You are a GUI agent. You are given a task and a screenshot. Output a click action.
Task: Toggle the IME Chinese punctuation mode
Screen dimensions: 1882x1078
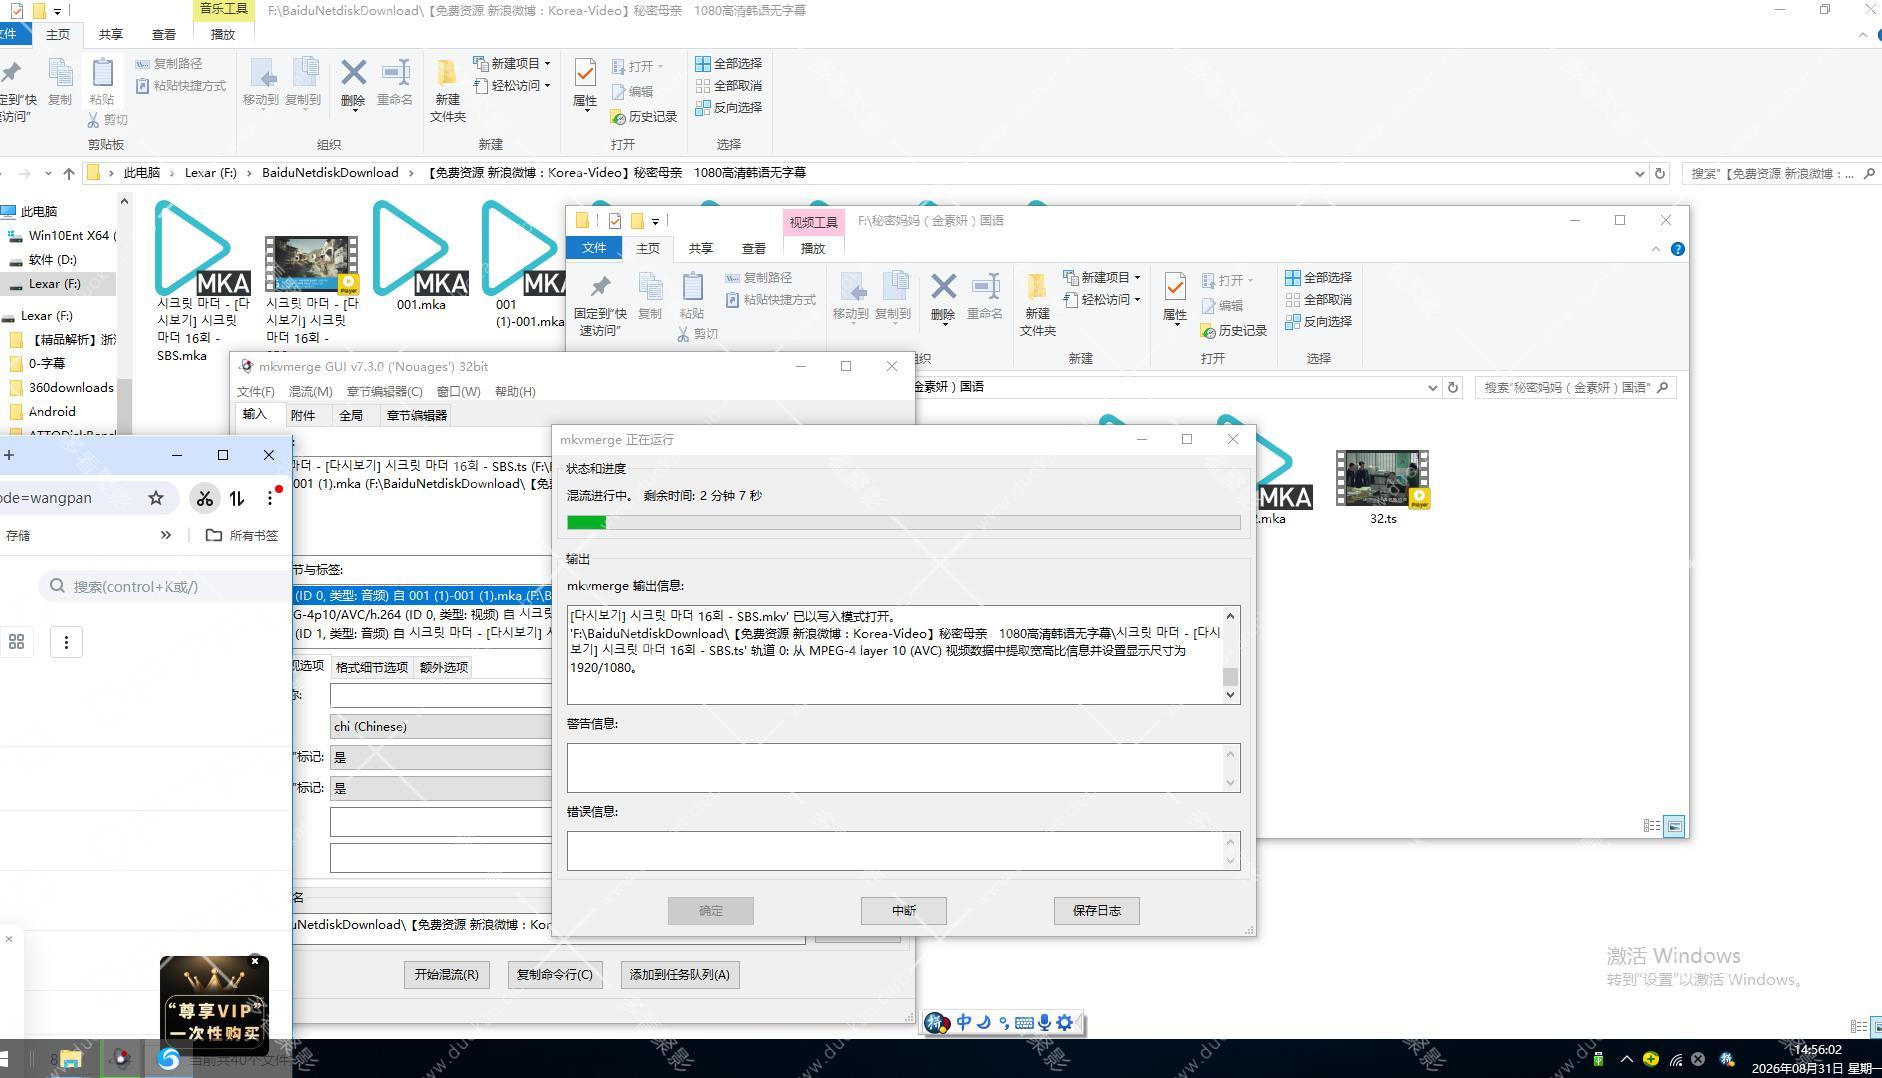[1003, 1022]
